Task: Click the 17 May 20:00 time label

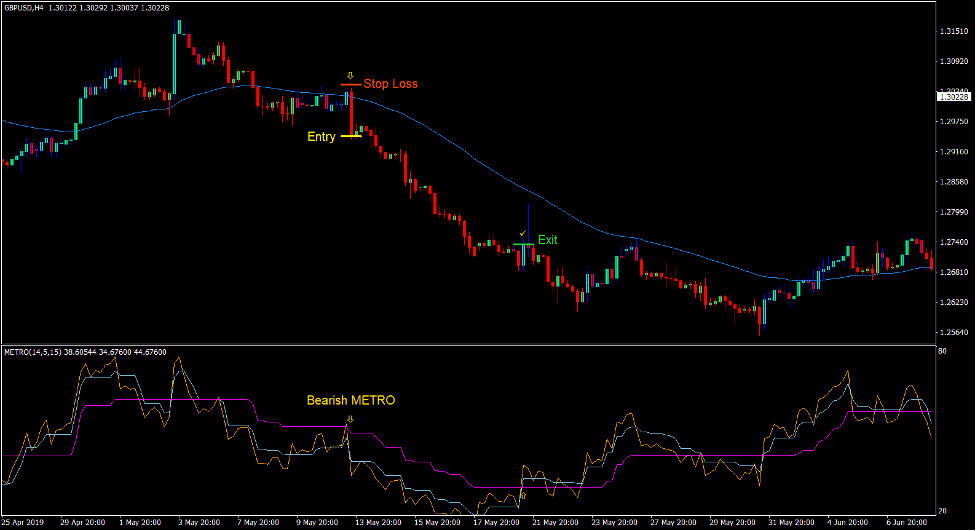Action: tap(496, 522)
